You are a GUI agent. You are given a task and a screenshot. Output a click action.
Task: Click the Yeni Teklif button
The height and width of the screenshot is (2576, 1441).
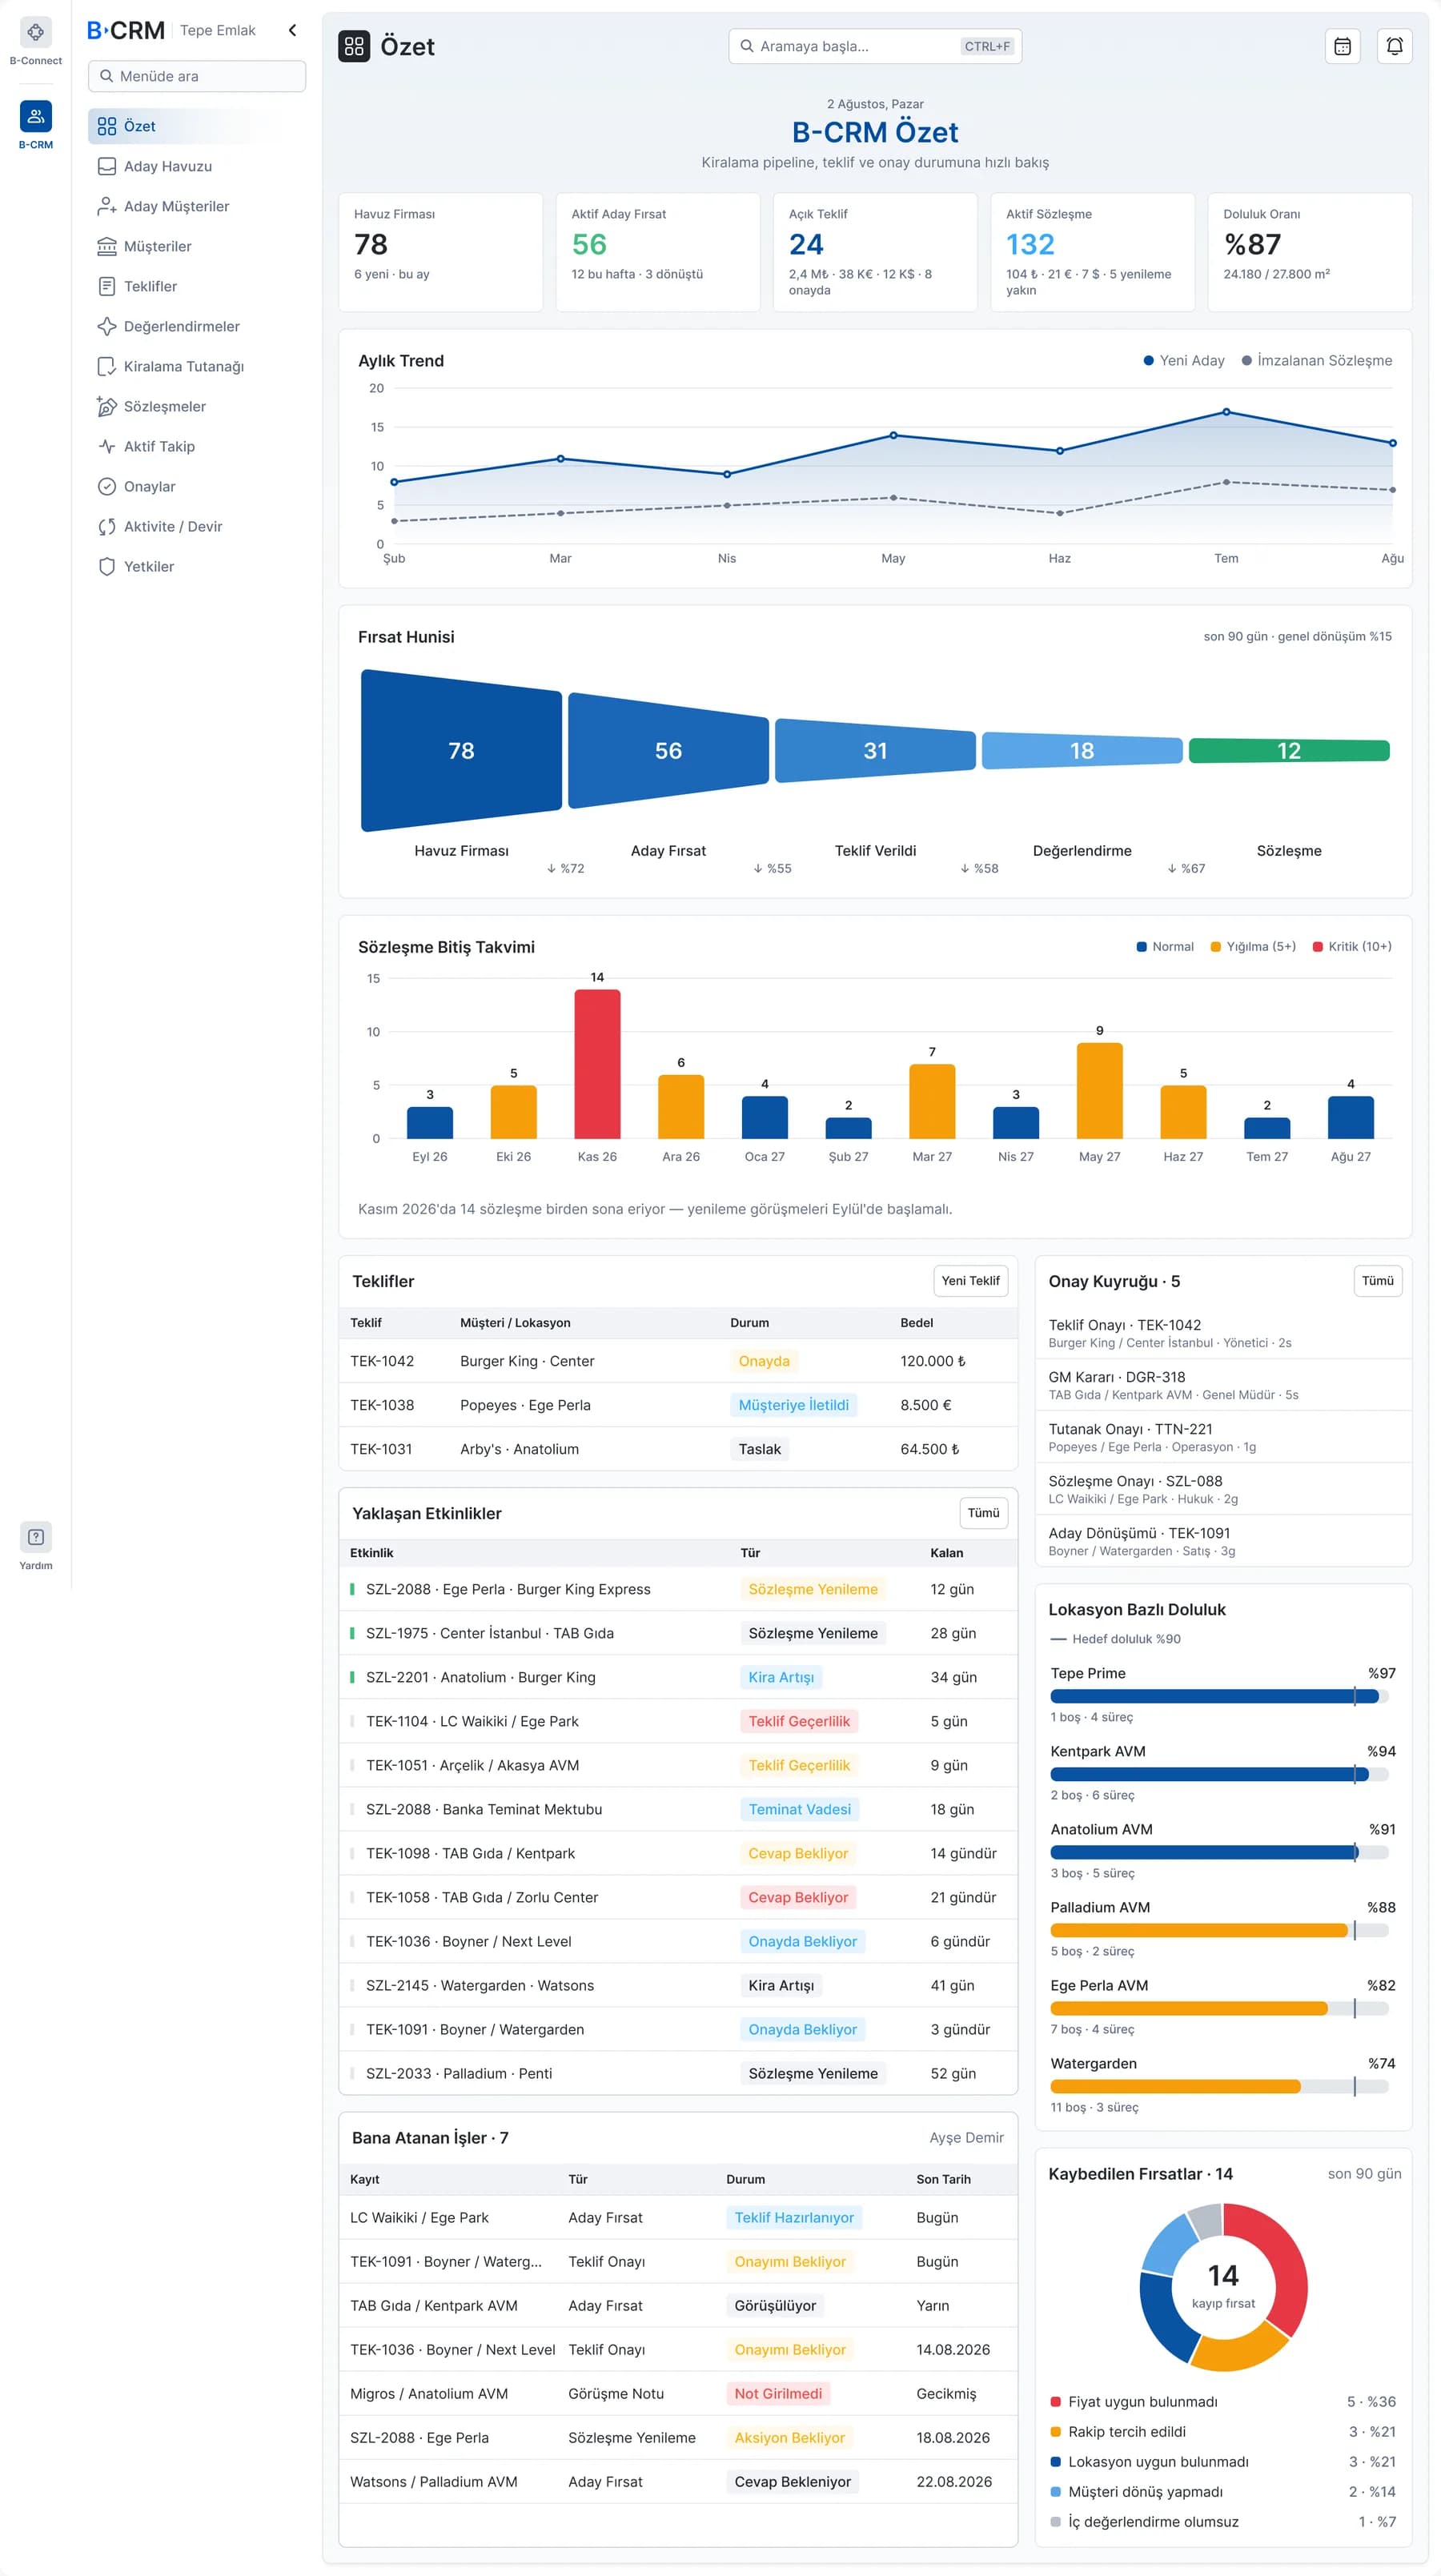pos(970,1280)
